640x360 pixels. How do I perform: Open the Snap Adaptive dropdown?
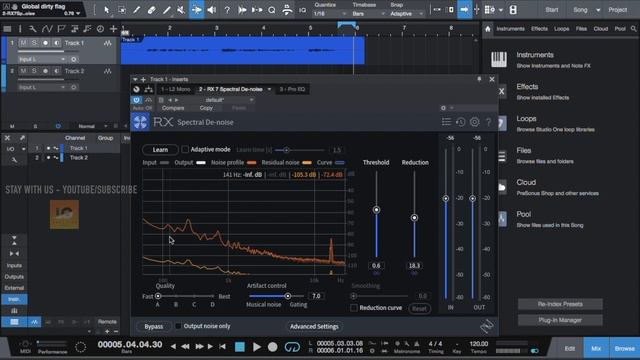[406, 13]
